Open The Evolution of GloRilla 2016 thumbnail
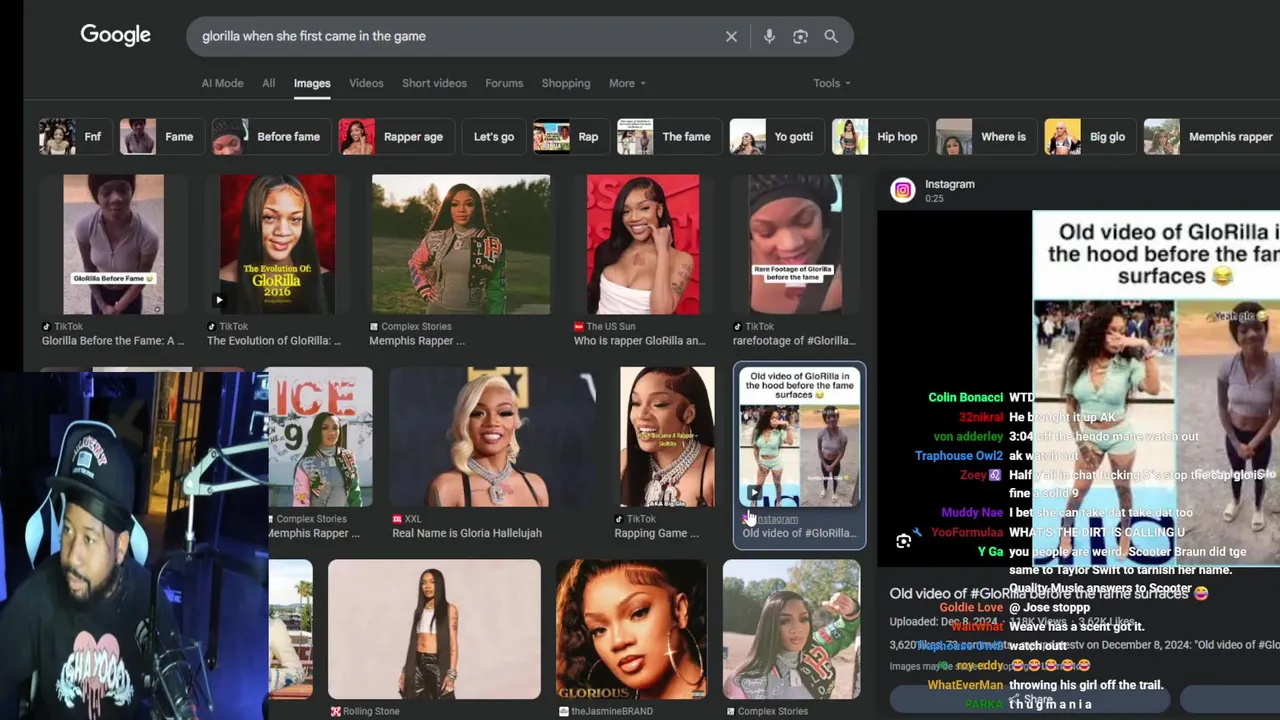 click(x=277, y=244)
